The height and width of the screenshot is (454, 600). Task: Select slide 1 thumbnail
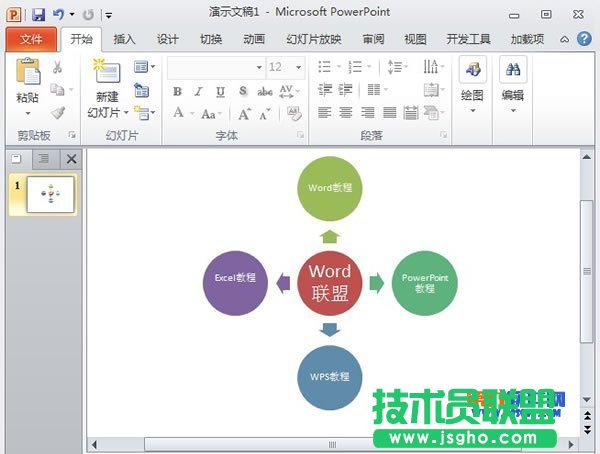[x=50, y=194]
